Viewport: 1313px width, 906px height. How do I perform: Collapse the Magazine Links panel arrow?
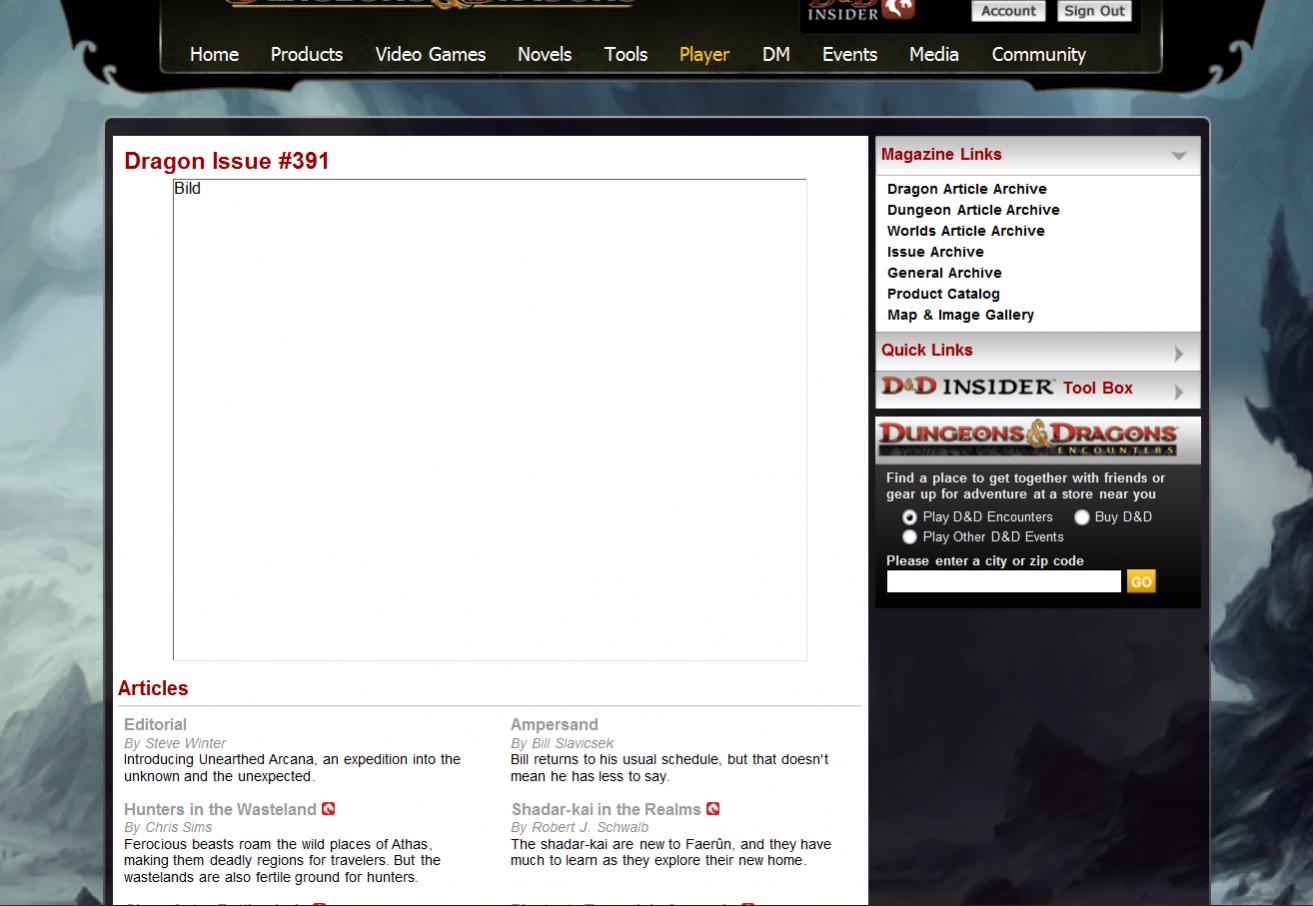1179,156
